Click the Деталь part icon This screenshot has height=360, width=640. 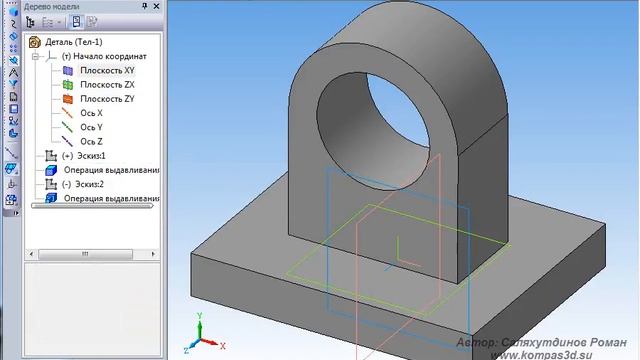pos(35,42)
